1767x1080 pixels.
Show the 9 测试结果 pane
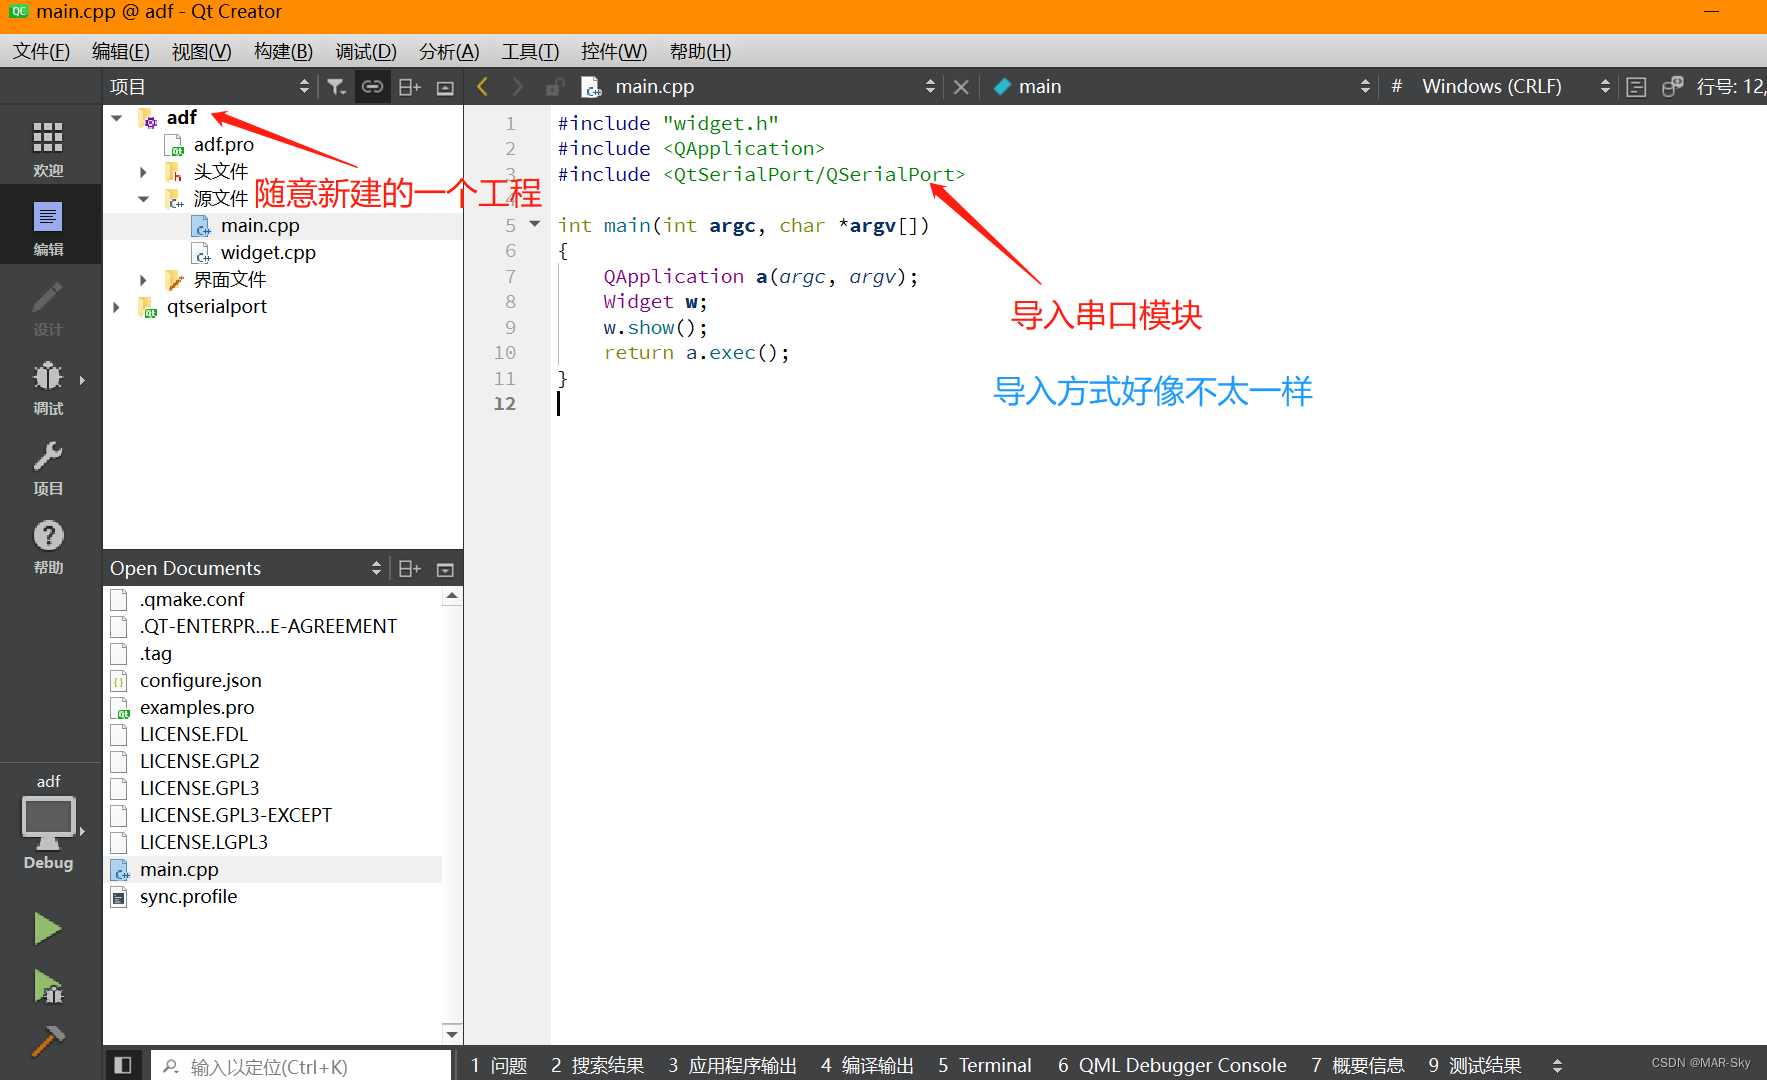(1474, 1066)
